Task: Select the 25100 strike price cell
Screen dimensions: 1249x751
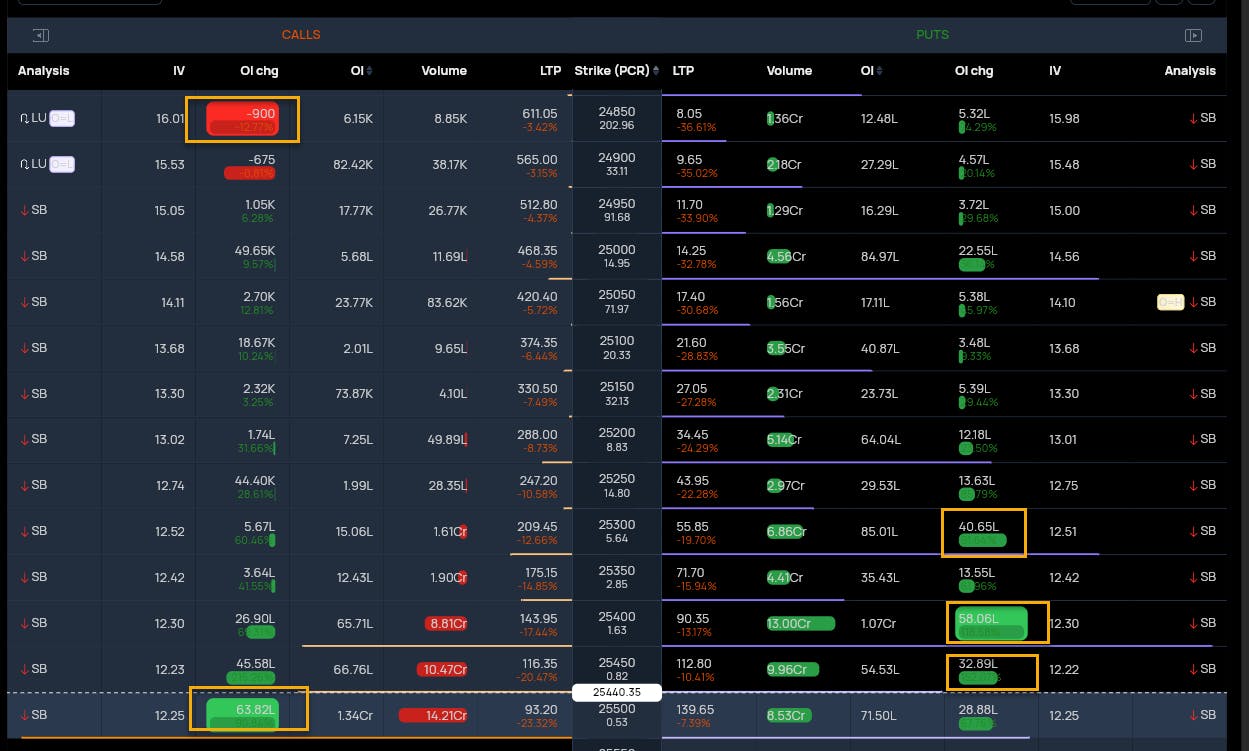Action: [x=616, y=348]
